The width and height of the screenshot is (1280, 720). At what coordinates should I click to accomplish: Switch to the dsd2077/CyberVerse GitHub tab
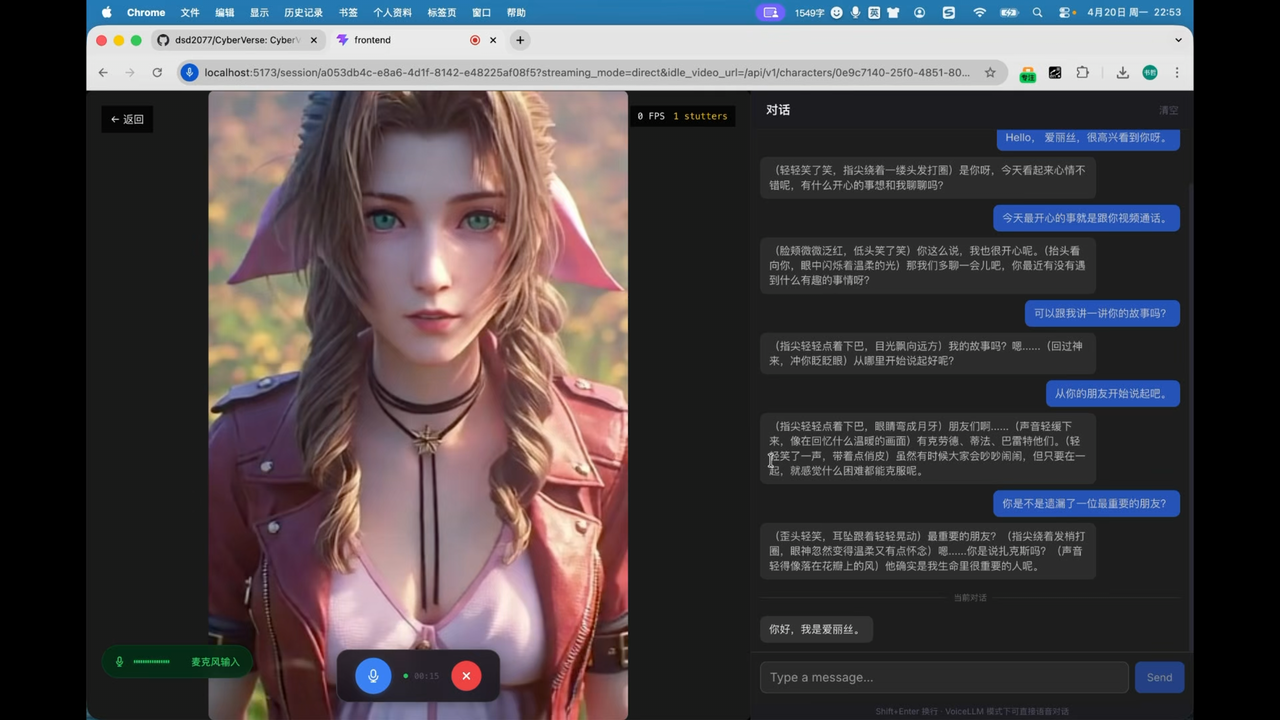235,40
